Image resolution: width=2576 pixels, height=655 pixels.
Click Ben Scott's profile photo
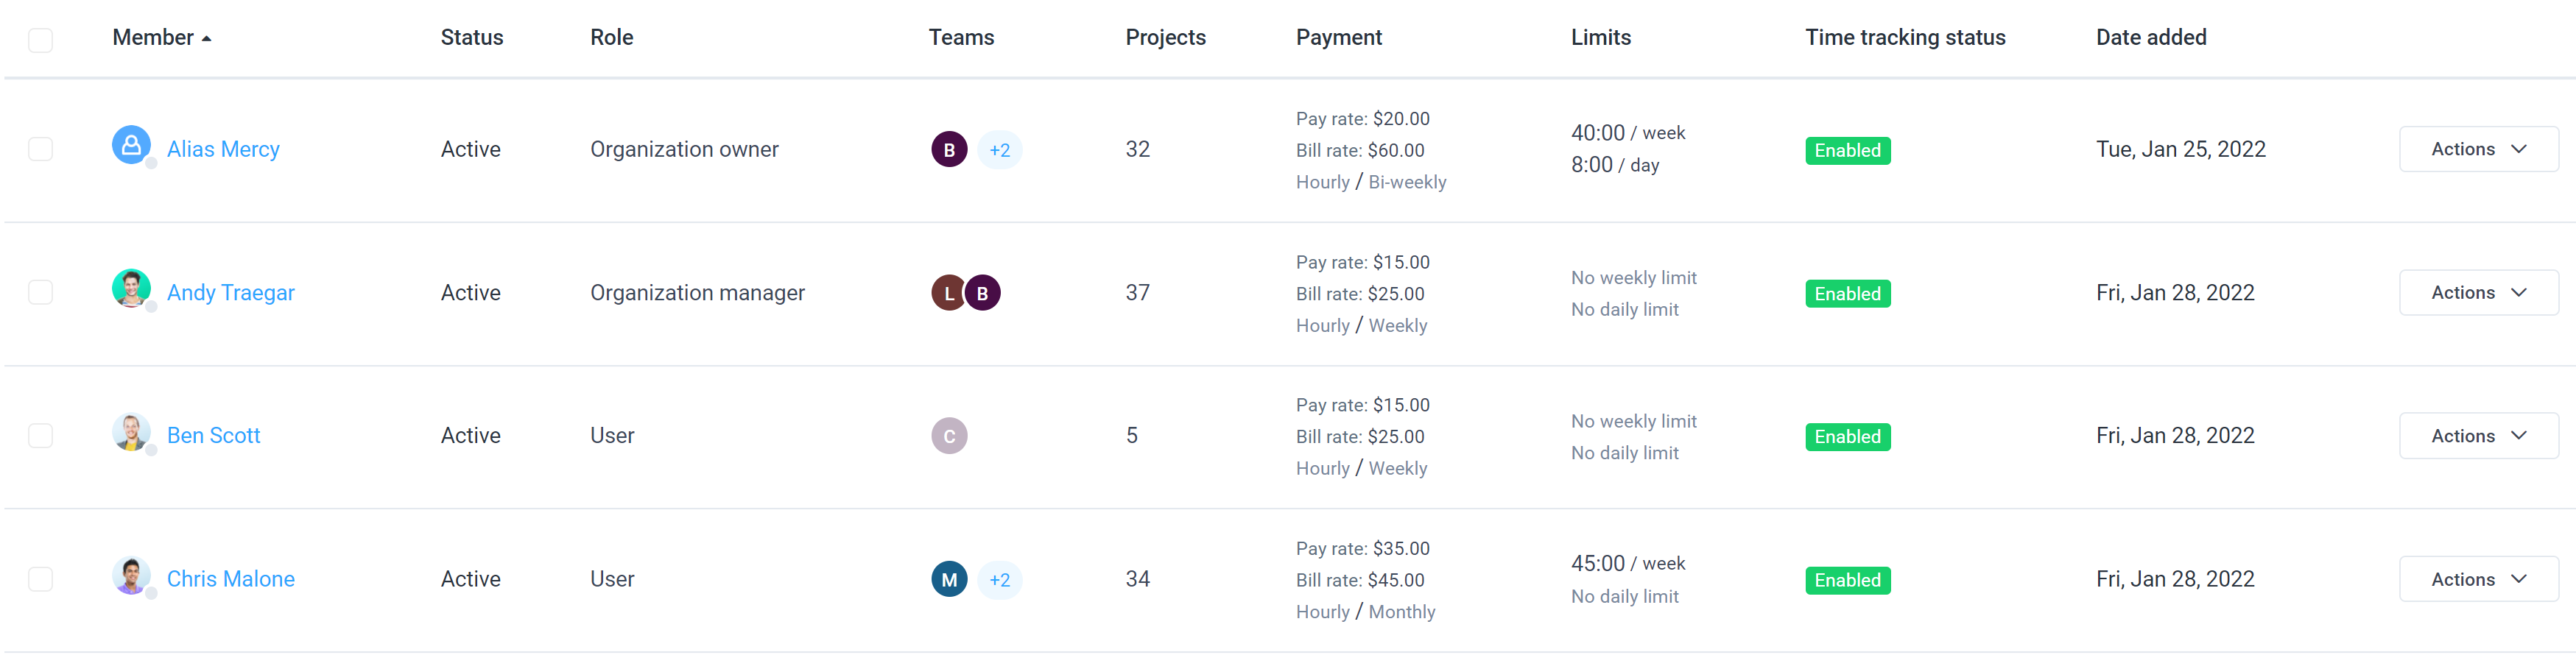point(131,432)
